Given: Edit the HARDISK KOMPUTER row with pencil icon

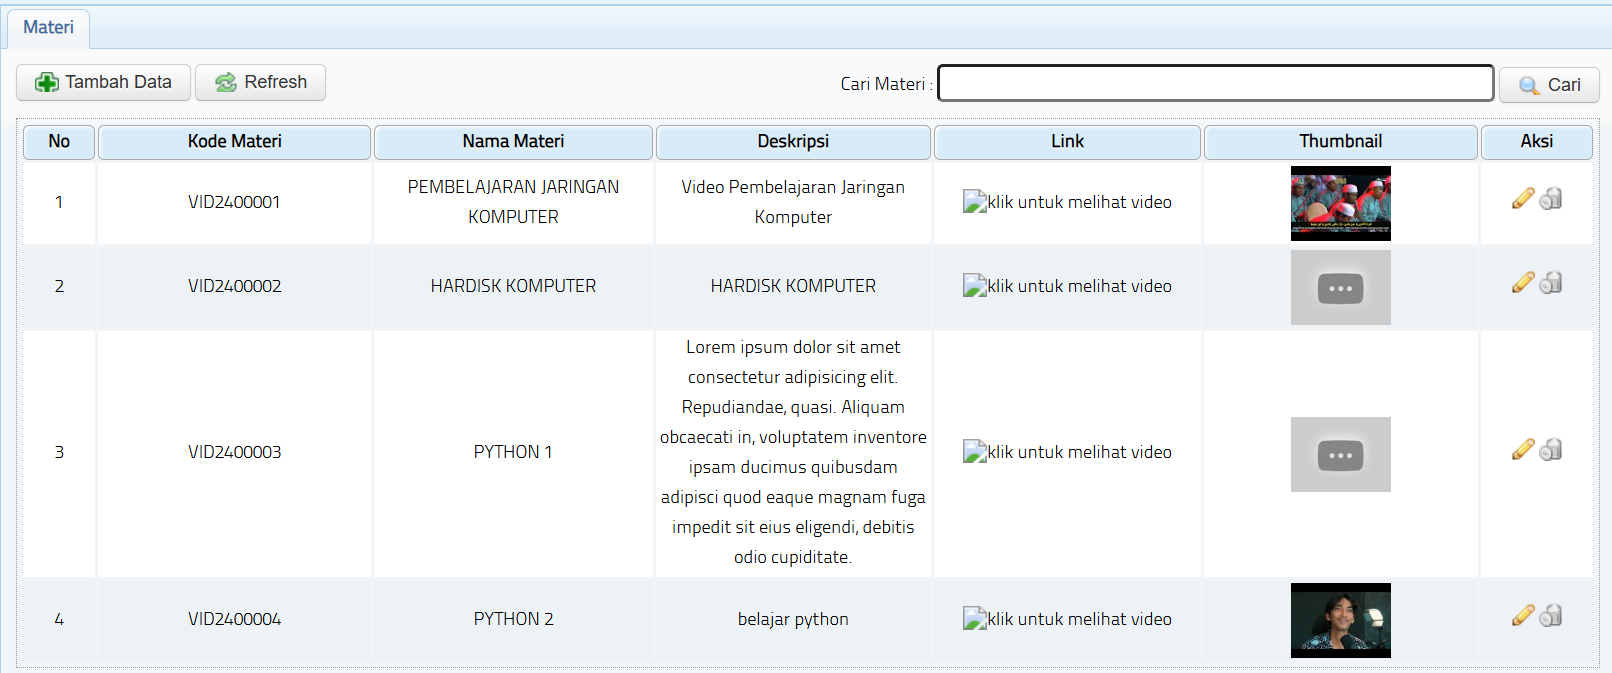Looking at the screenshot, I should click(1522, 283).
